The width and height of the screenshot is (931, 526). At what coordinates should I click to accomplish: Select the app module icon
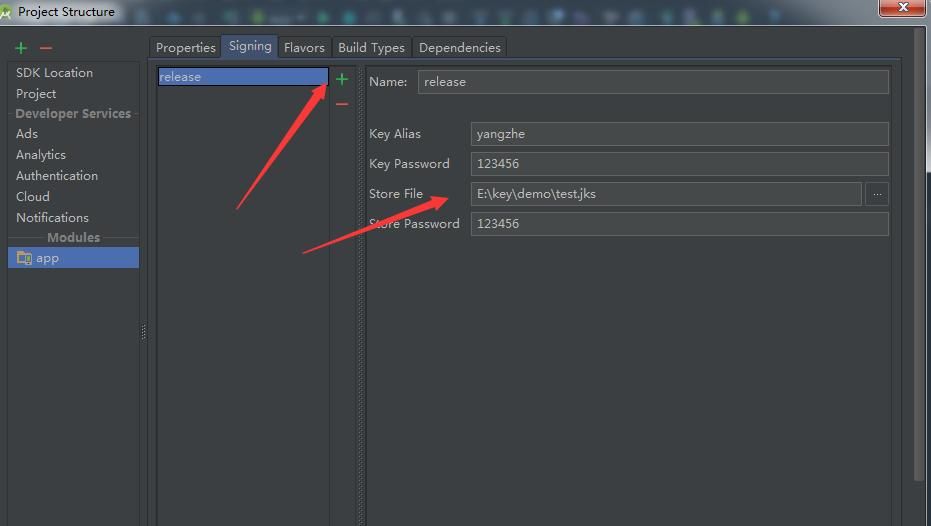(x=24, y=258)
